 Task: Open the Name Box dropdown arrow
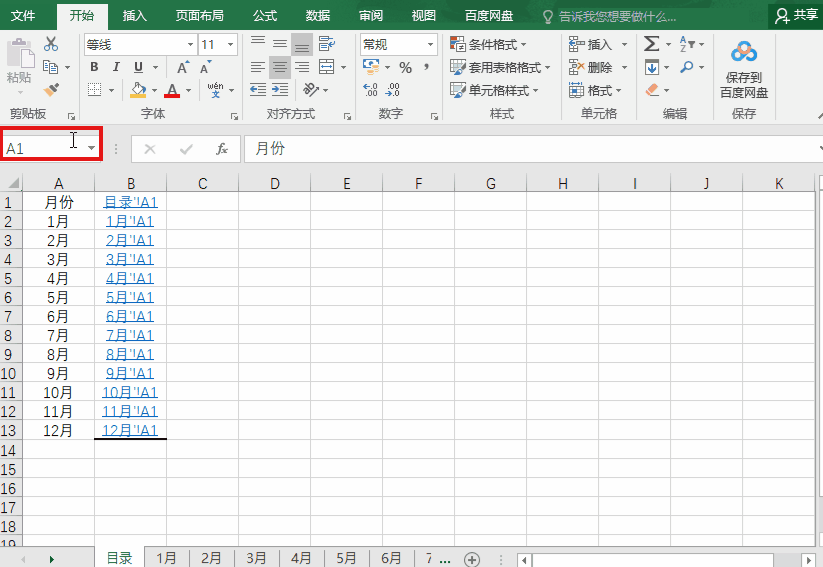click(92, 148)
